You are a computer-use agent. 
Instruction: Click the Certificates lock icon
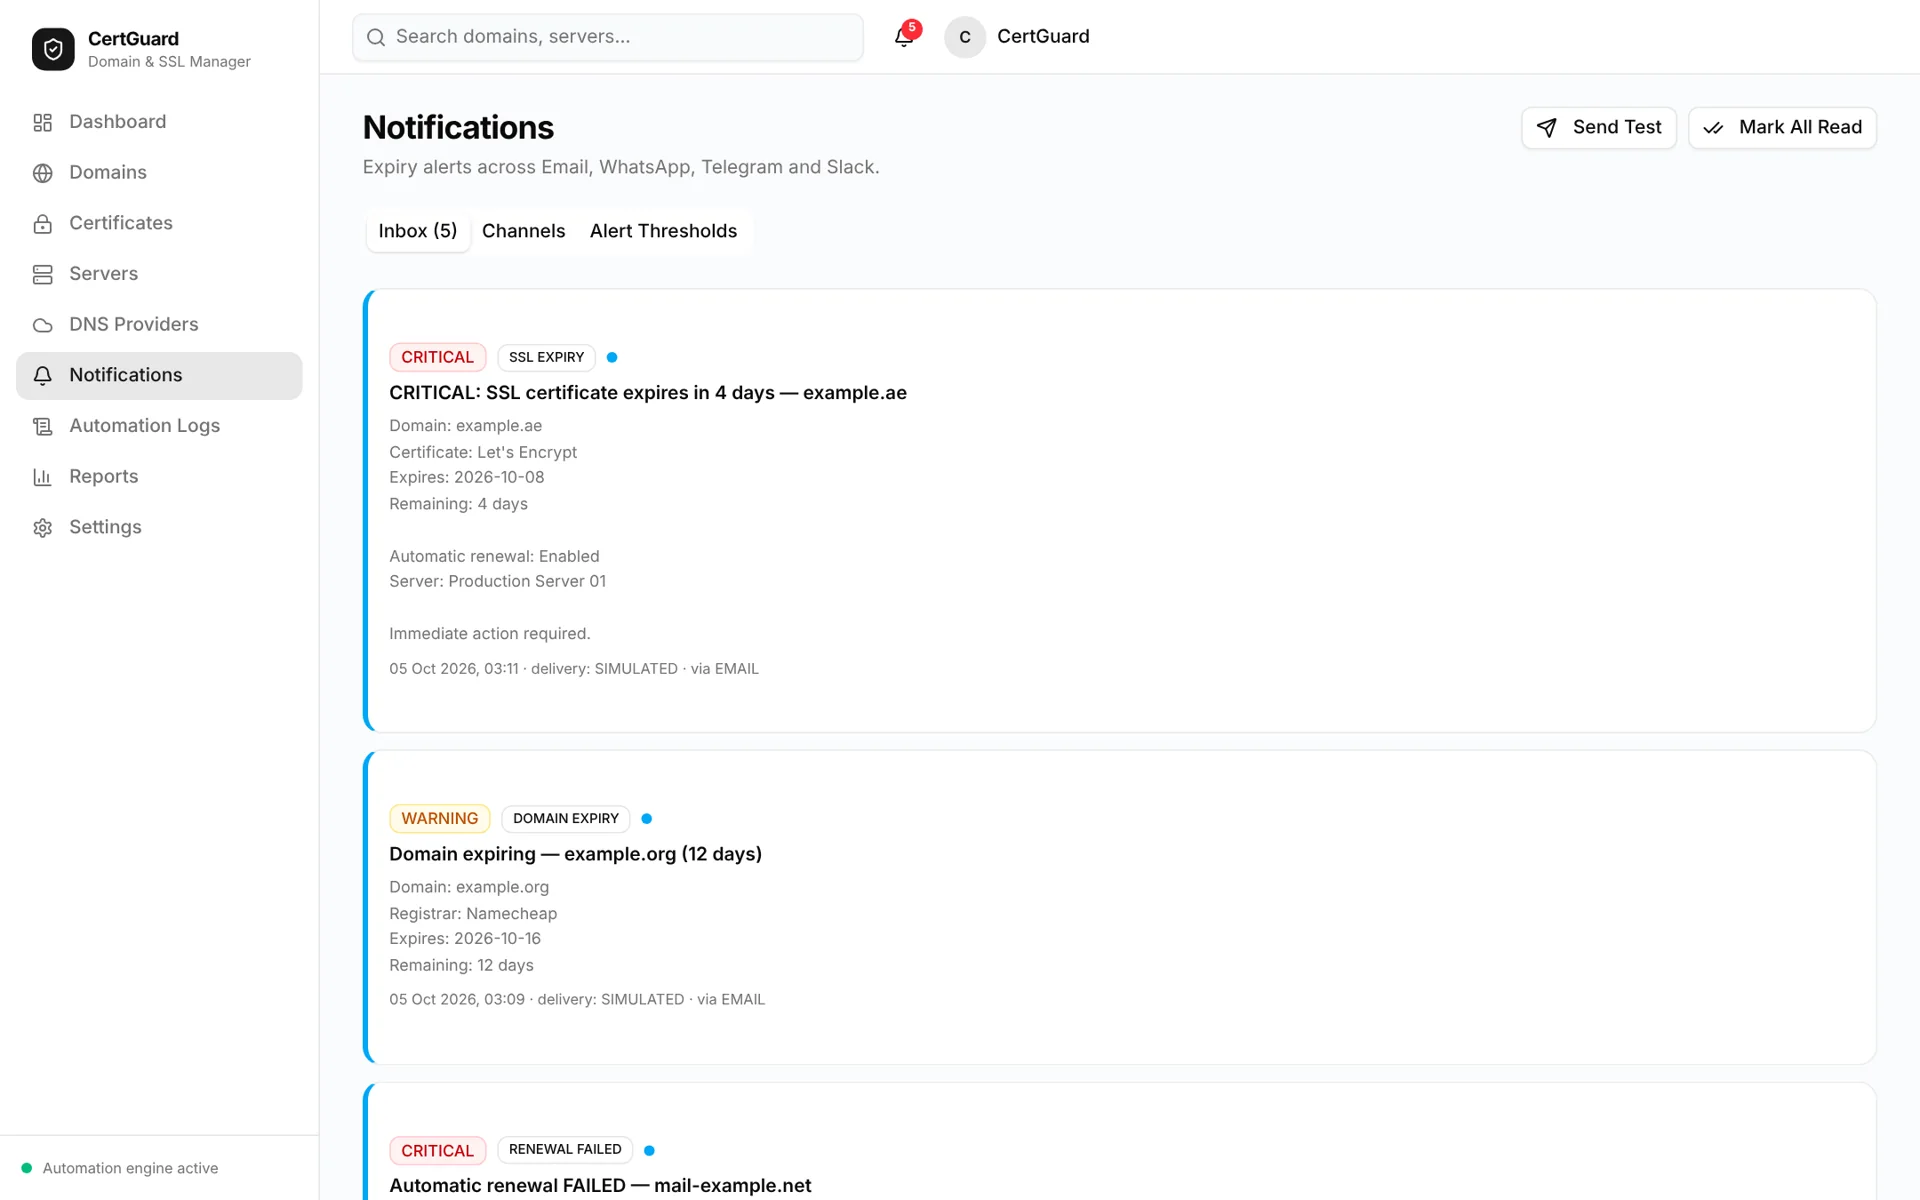click(42, 224)
